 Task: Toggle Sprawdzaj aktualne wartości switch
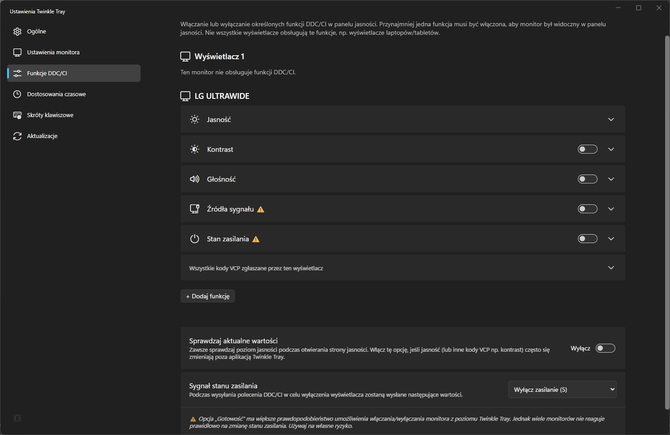point(604,348)
